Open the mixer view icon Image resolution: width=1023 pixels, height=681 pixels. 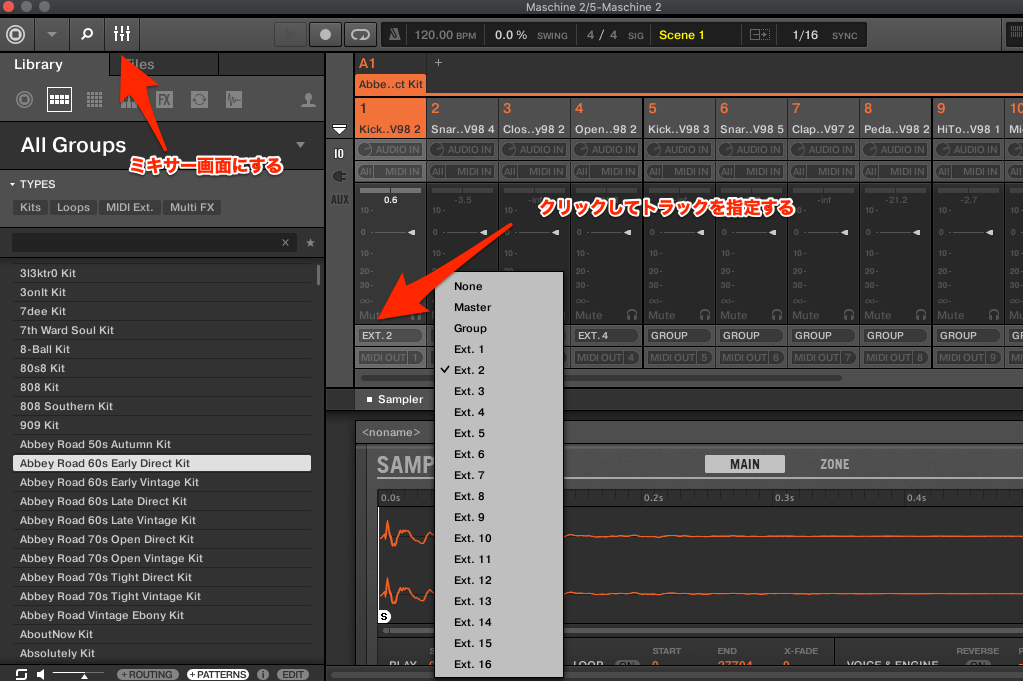[x=122, y=34]
